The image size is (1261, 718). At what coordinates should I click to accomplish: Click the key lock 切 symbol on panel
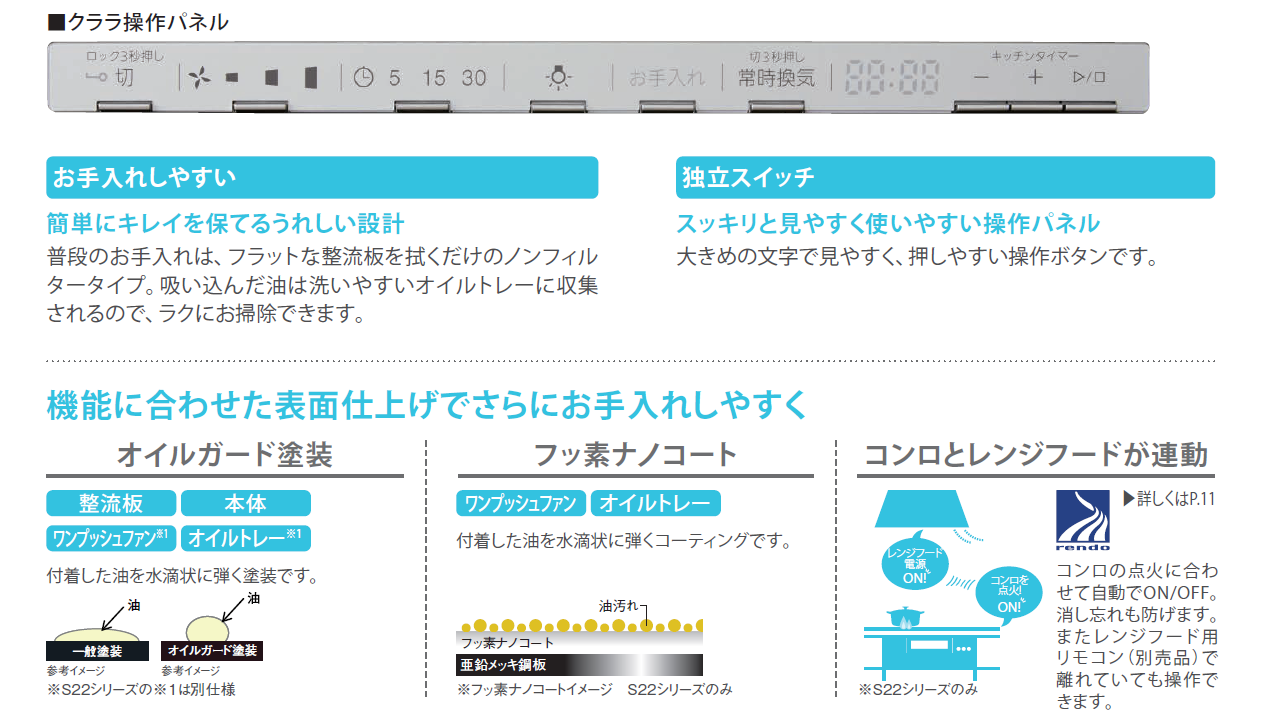110,77
